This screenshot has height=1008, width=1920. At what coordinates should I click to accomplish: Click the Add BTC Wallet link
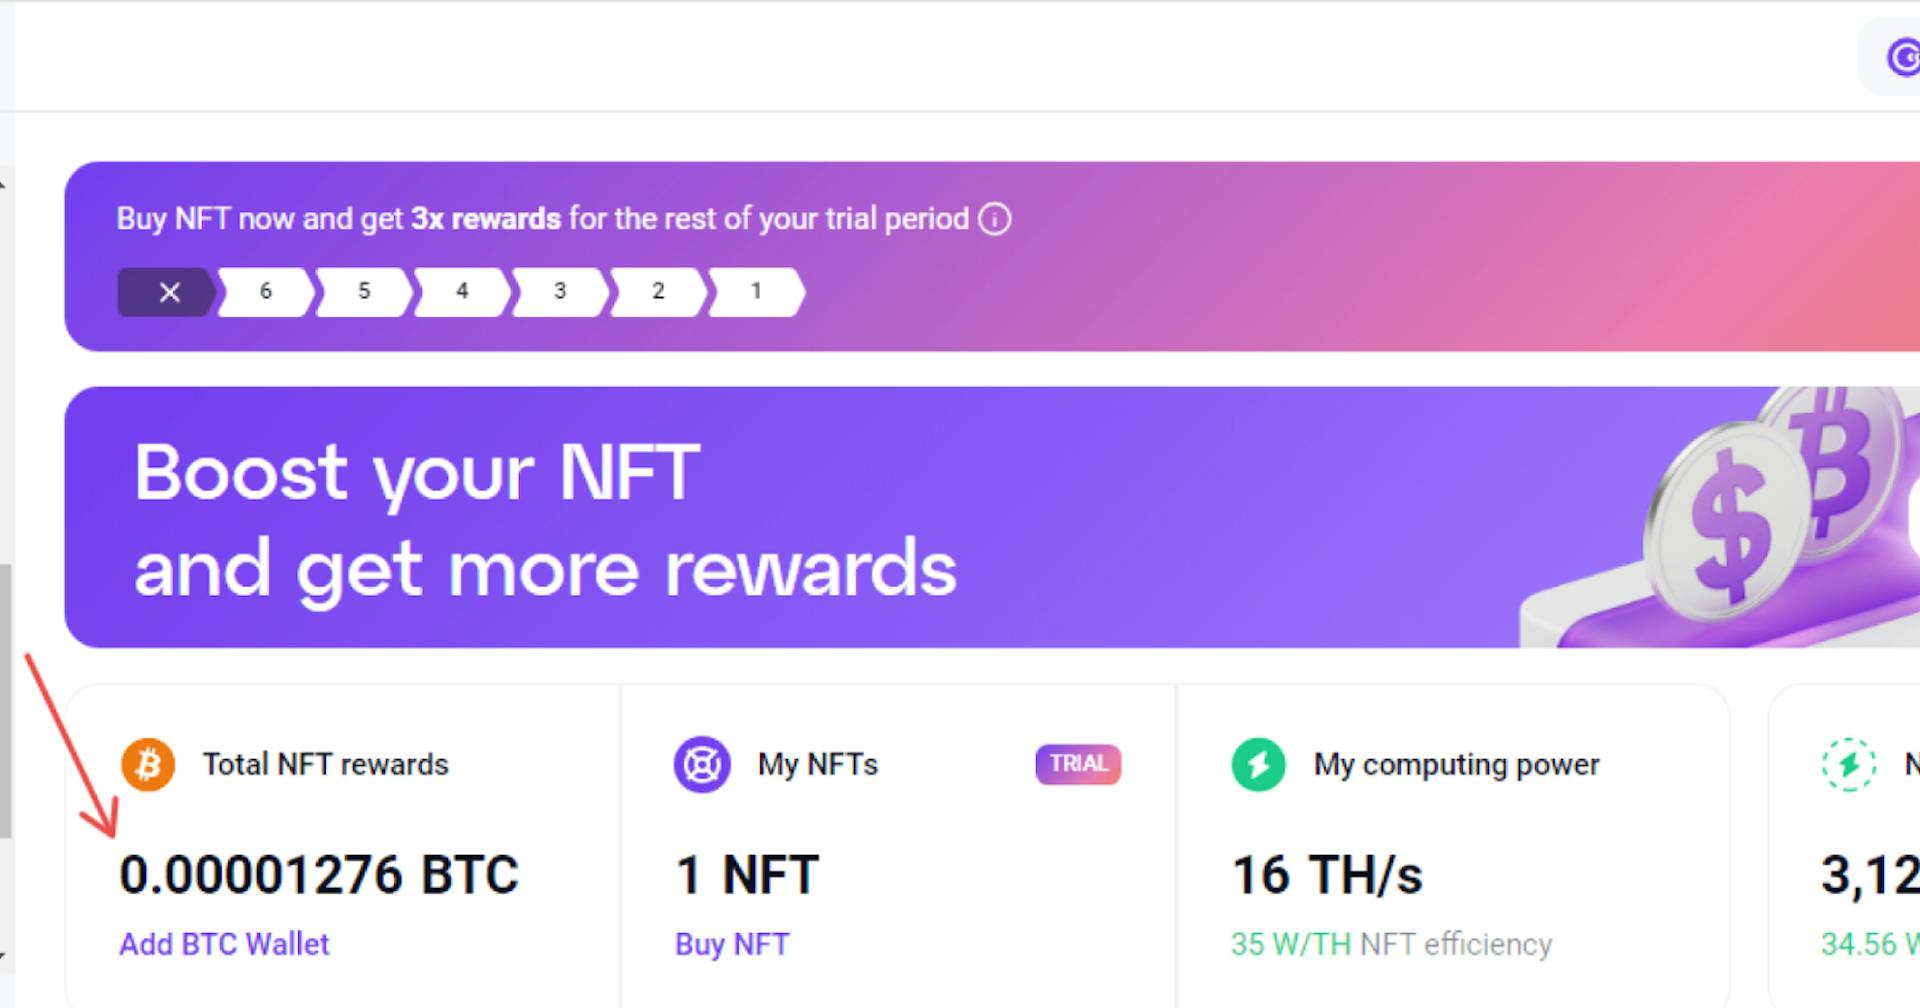click(x=224, y=944)
